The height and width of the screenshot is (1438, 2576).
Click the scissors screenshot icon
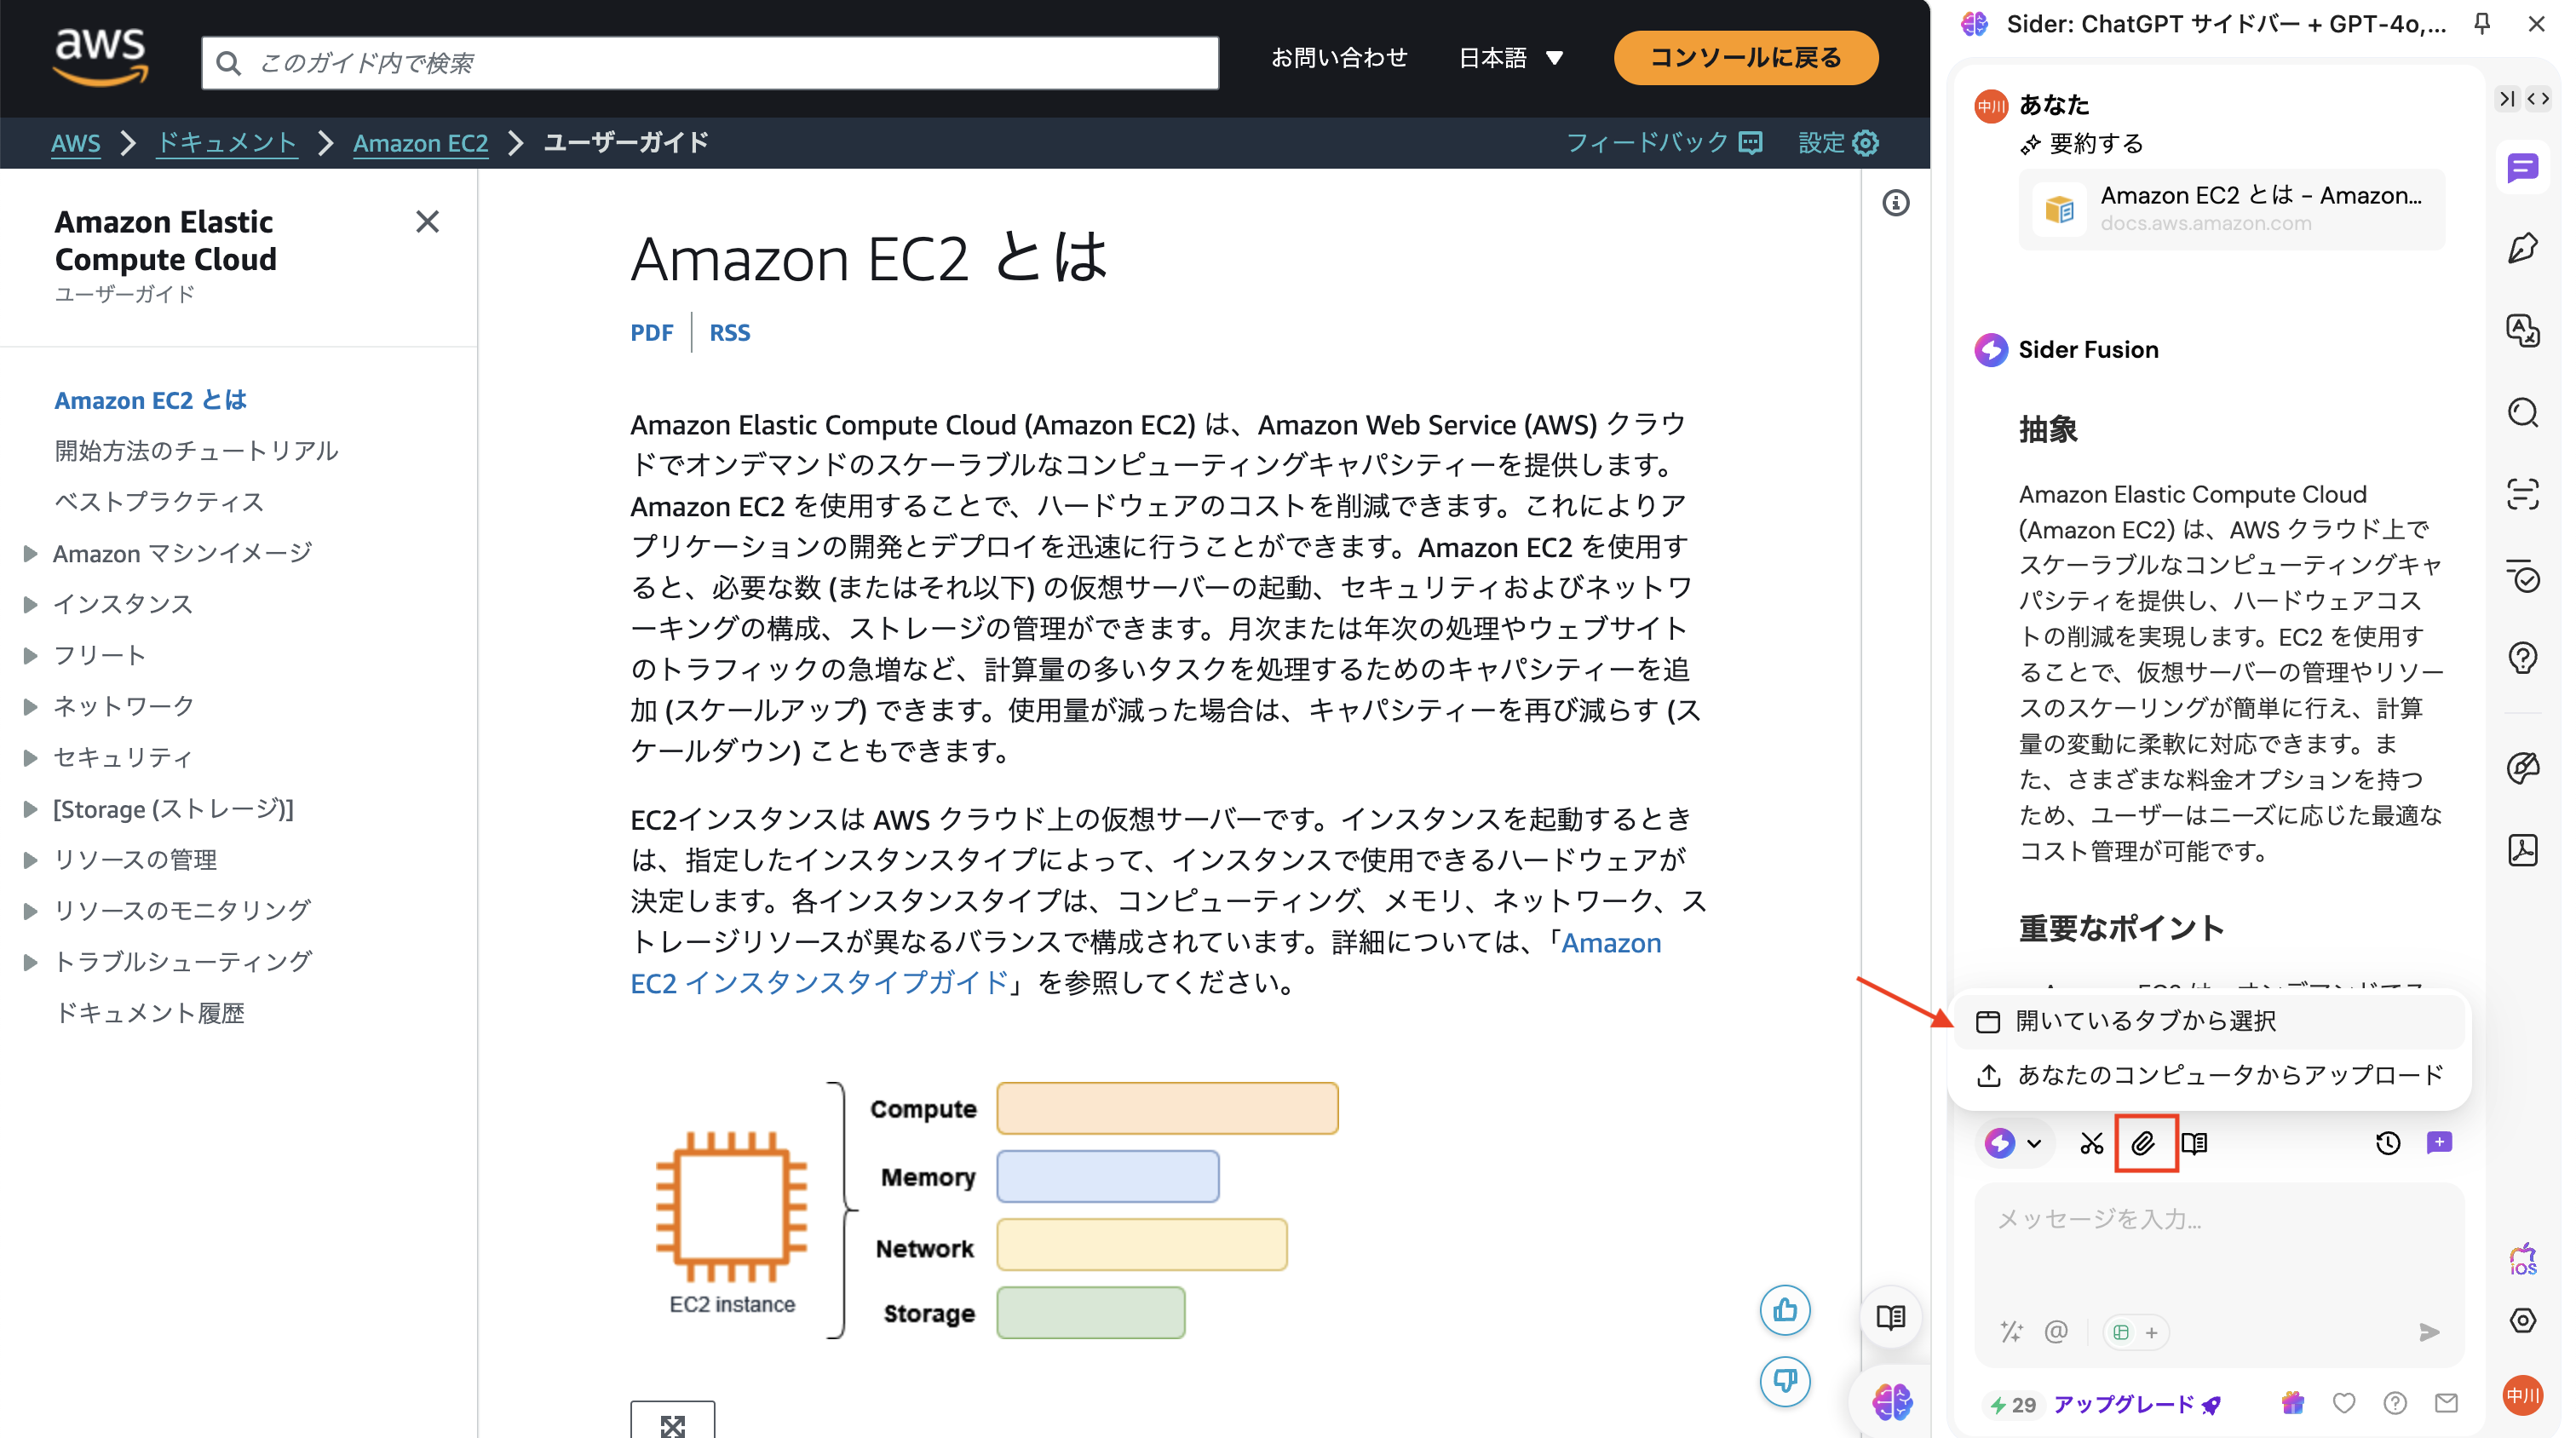point(2091,1143)
